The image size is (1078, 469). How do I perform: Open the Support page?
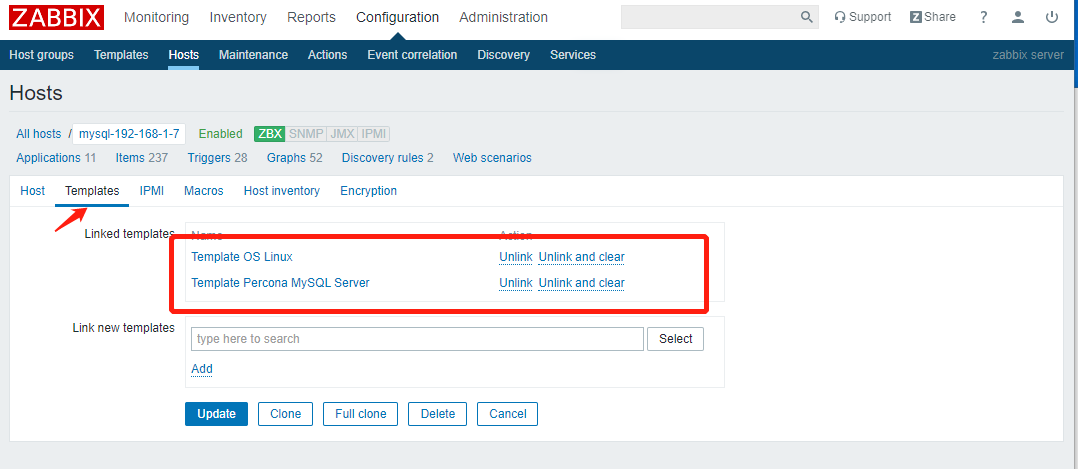click(x=862, y=17)
